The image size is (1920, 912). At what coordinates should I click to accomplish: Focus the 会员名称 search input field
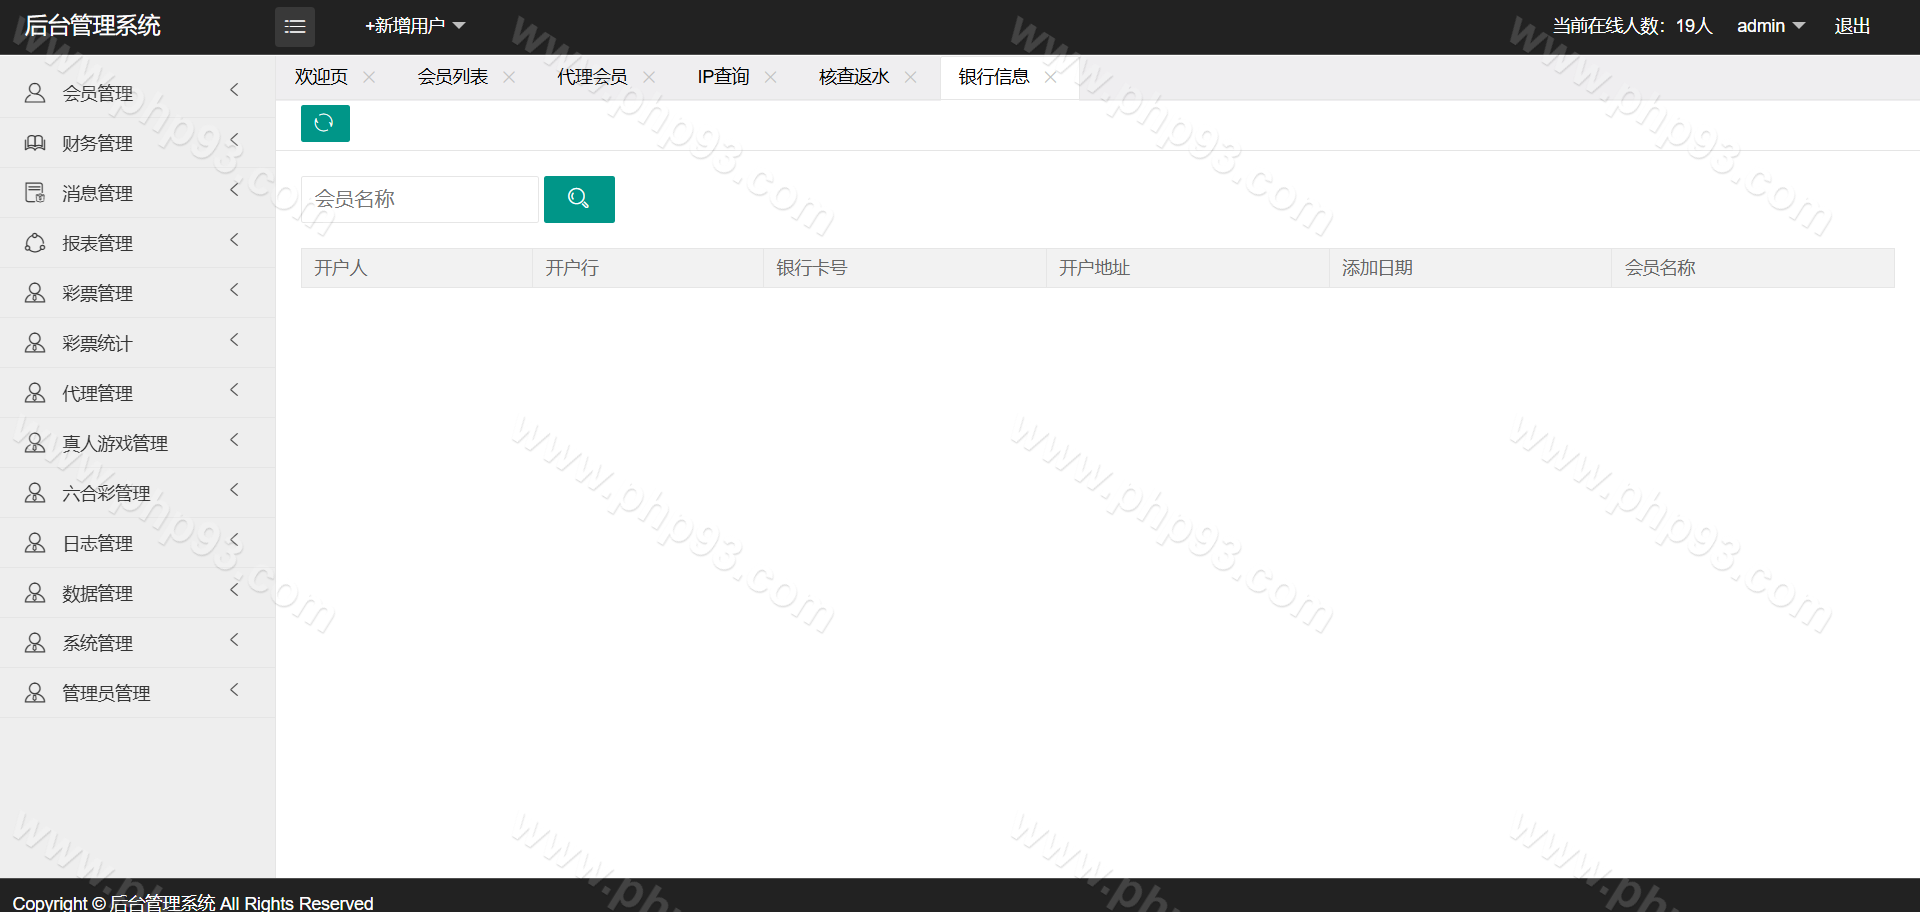click(420, 199)
